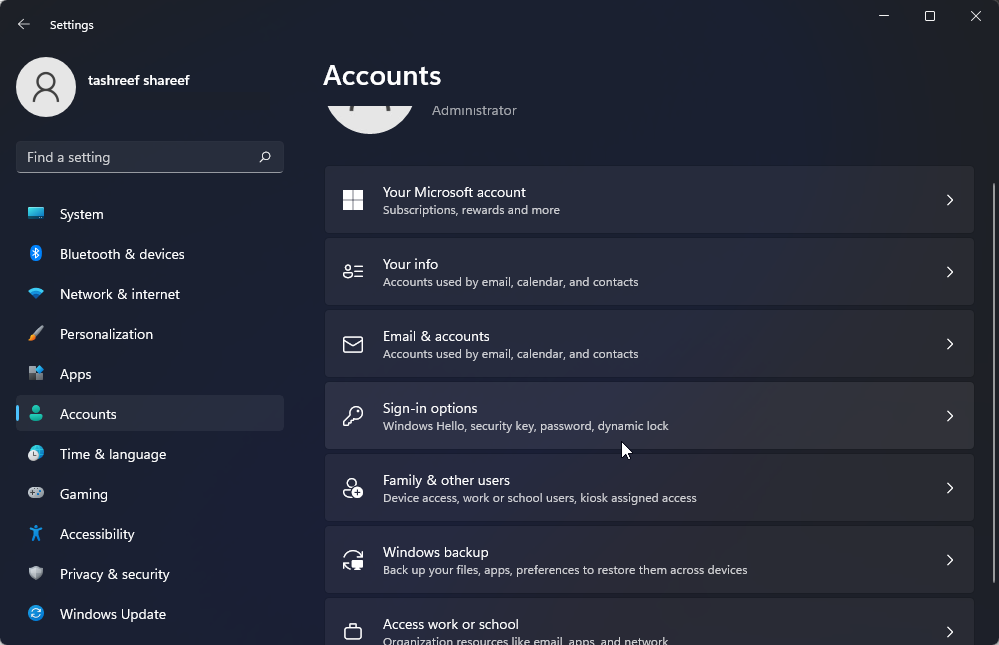Select the Accessibility icon
The height and width of the screenshot is (645, 999).
pos(38,534)
